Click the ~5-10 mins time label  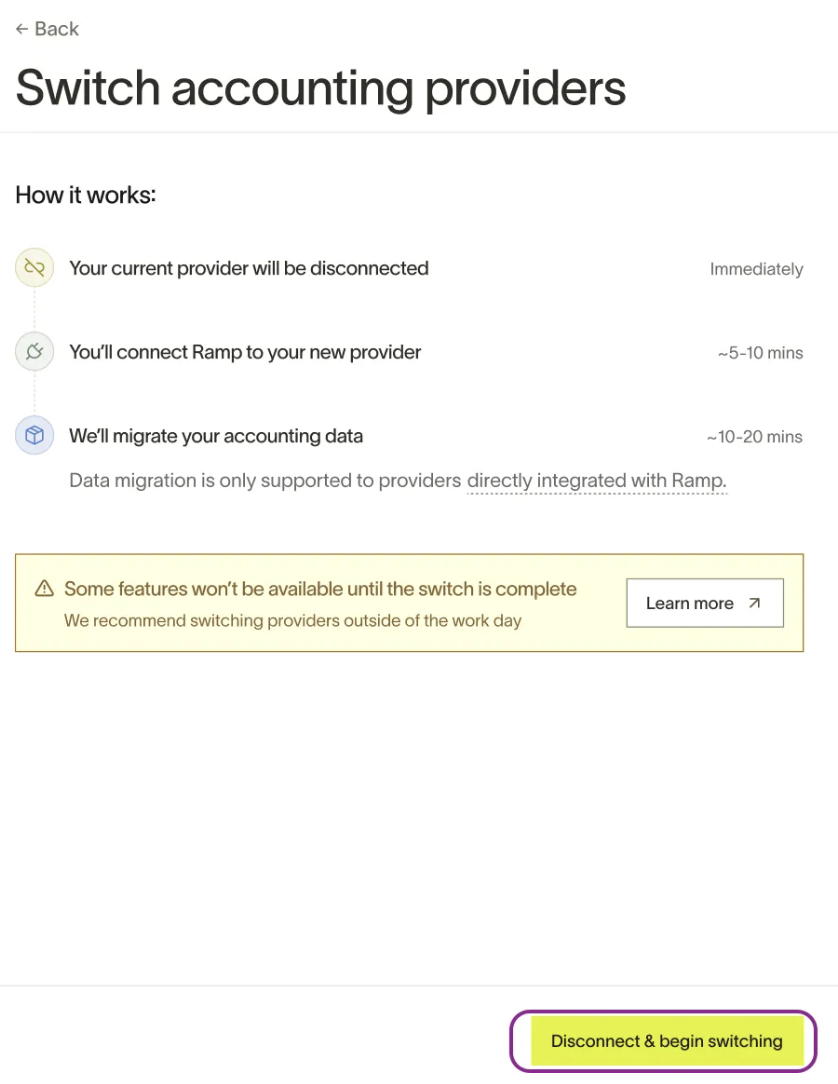click(761, 353)
